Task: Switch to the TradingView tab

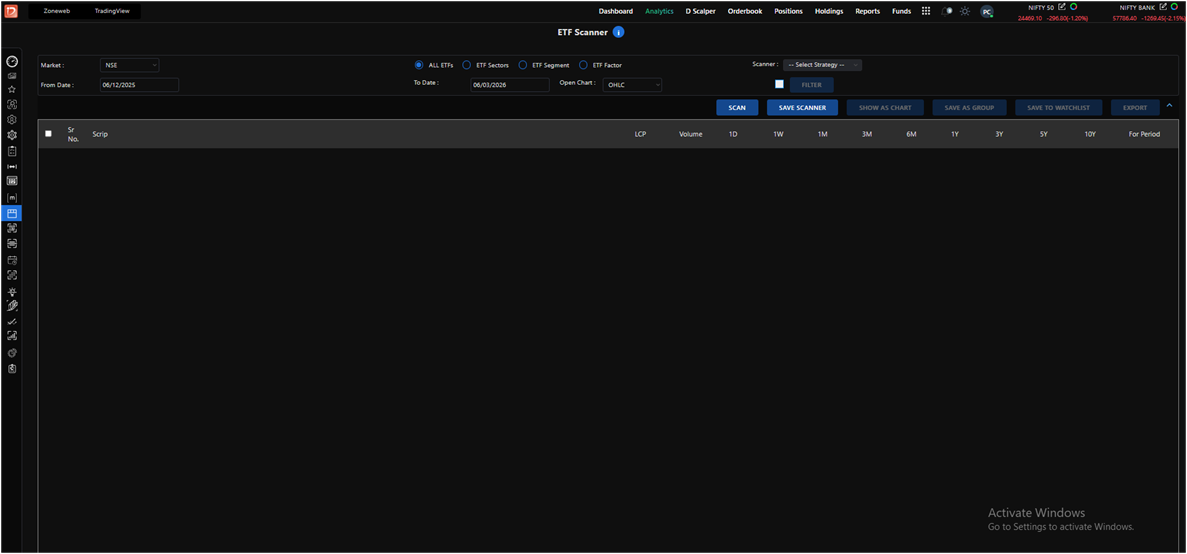Action: click(x=112, y=11)
